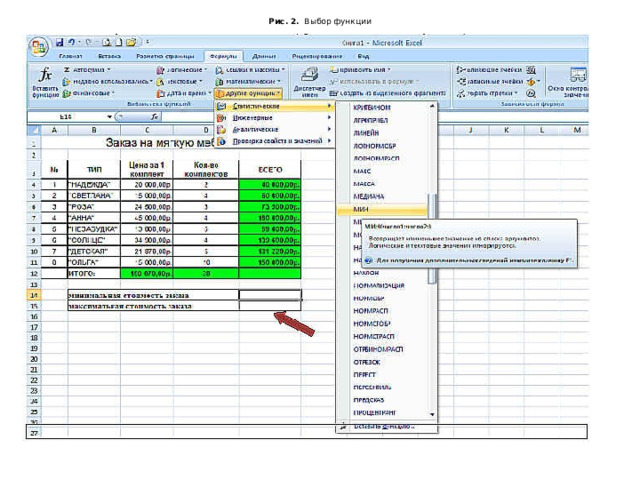Viewport: 640px width, 480px height.
Task: Click the function list scroll-up arrow
Action: click(432, 107)
